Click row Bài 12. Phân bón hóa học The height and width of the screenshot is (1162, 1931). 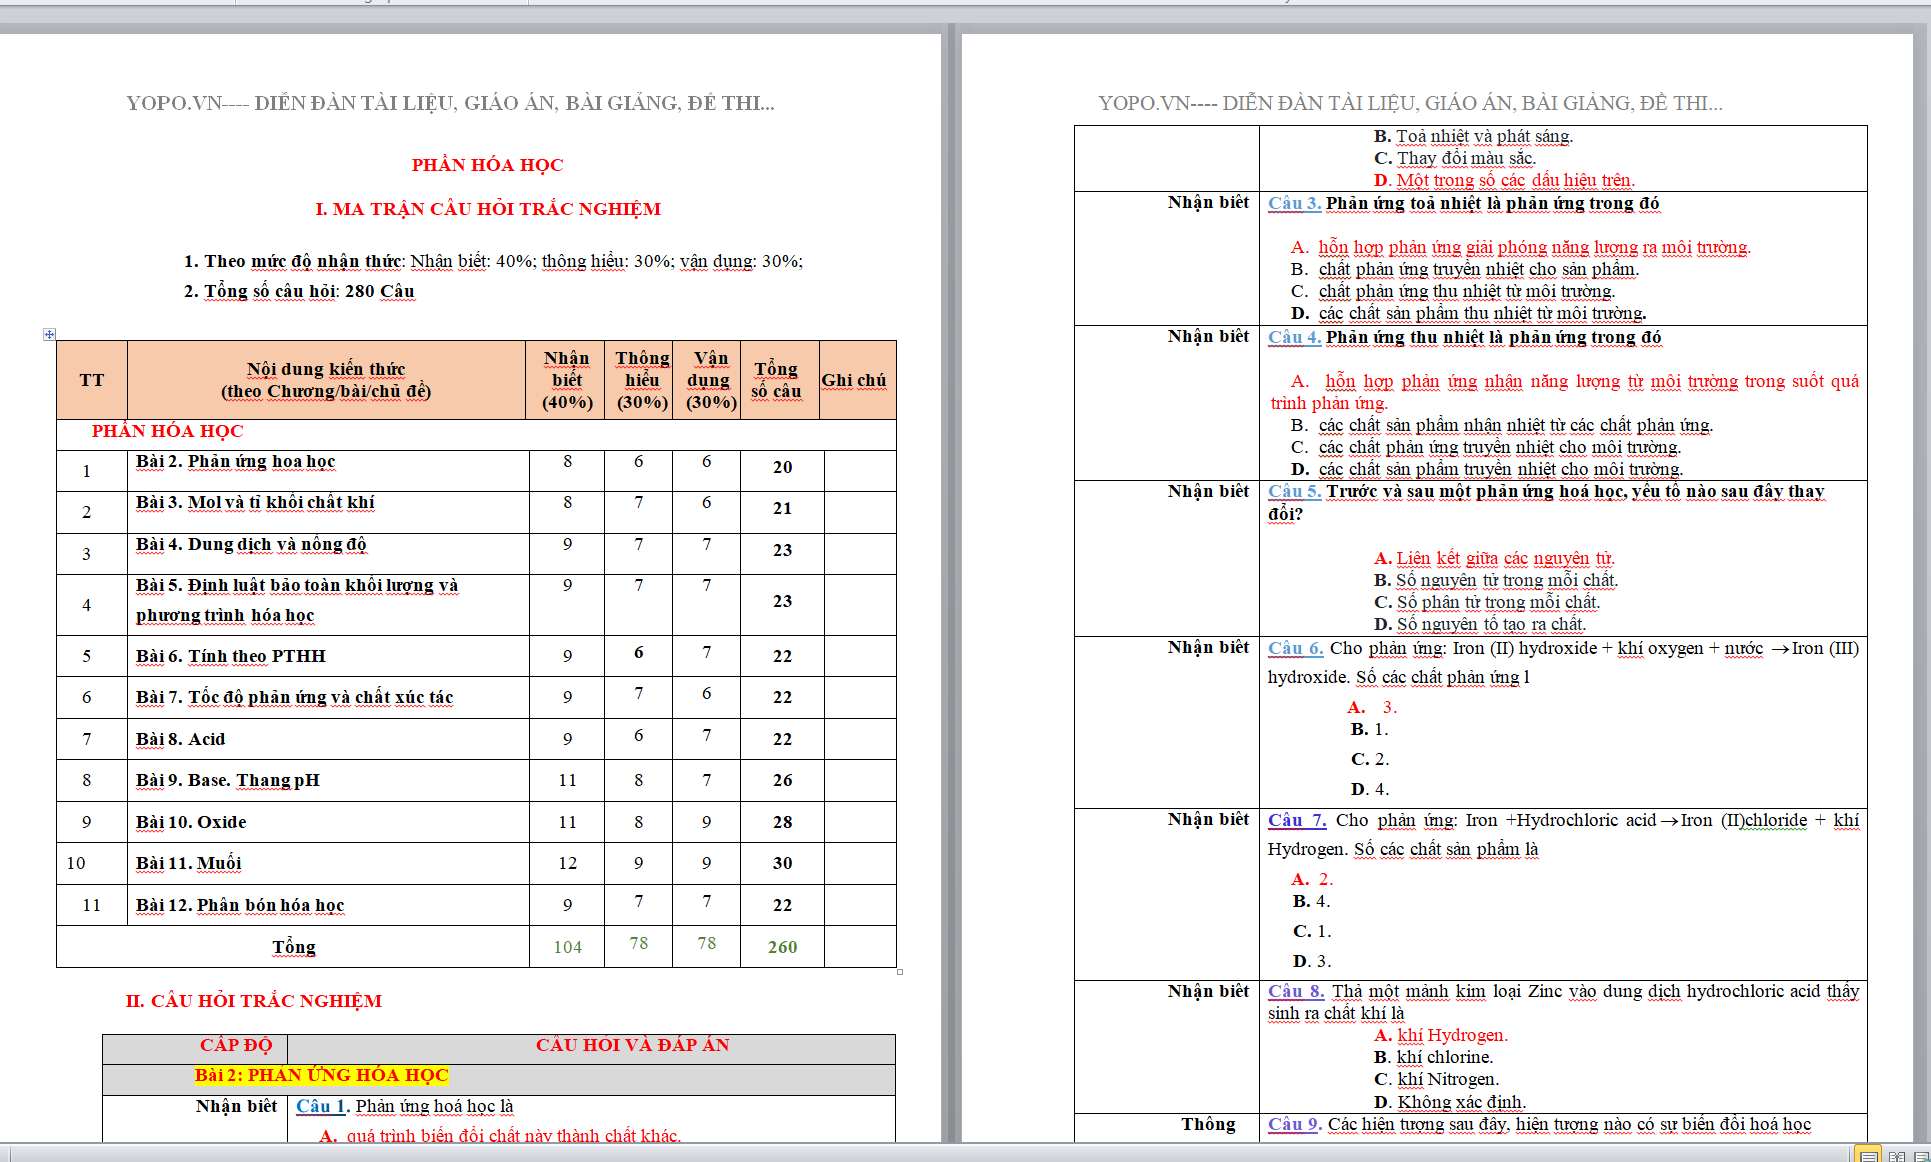coord(476,905)
